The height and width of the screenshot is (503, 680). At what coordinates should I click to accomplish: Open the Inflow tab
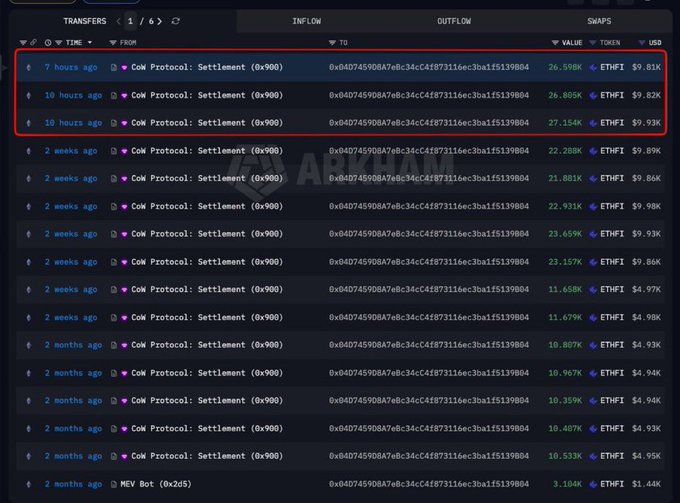[307, 21]
